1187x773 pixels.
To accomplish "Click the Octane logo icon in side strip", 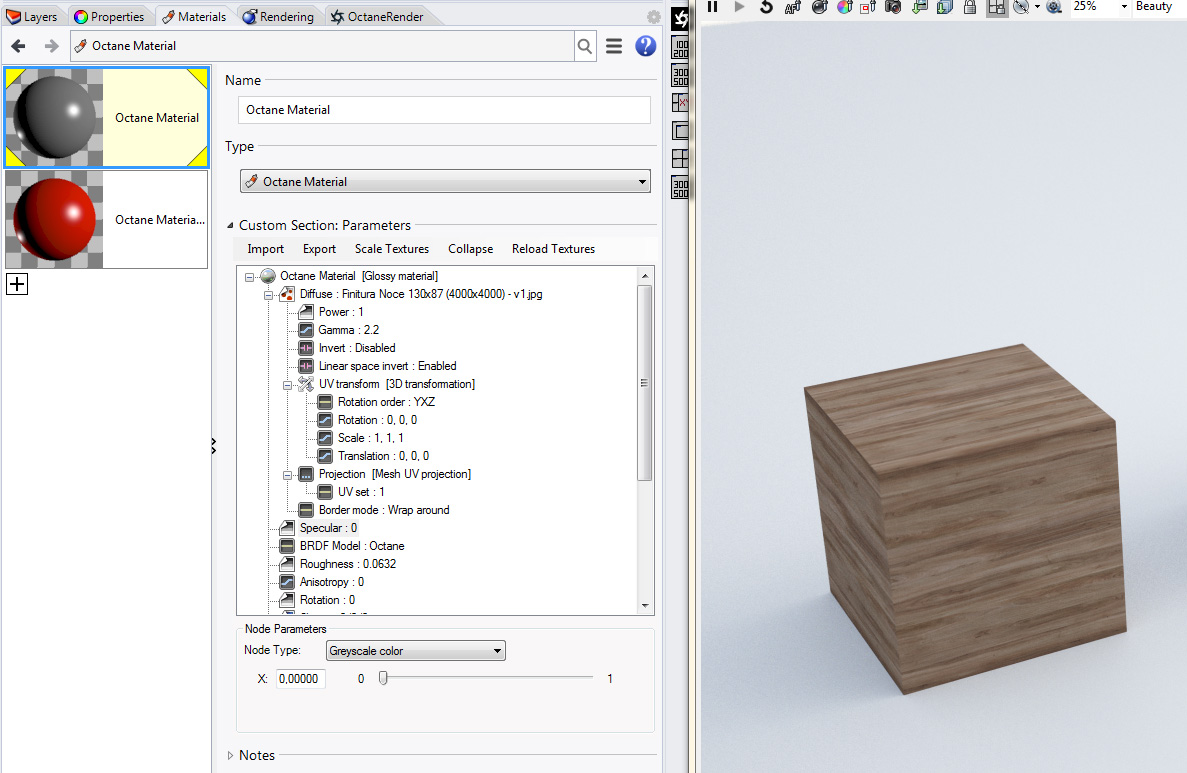I will pyautogui.click(x=681, y=17).
